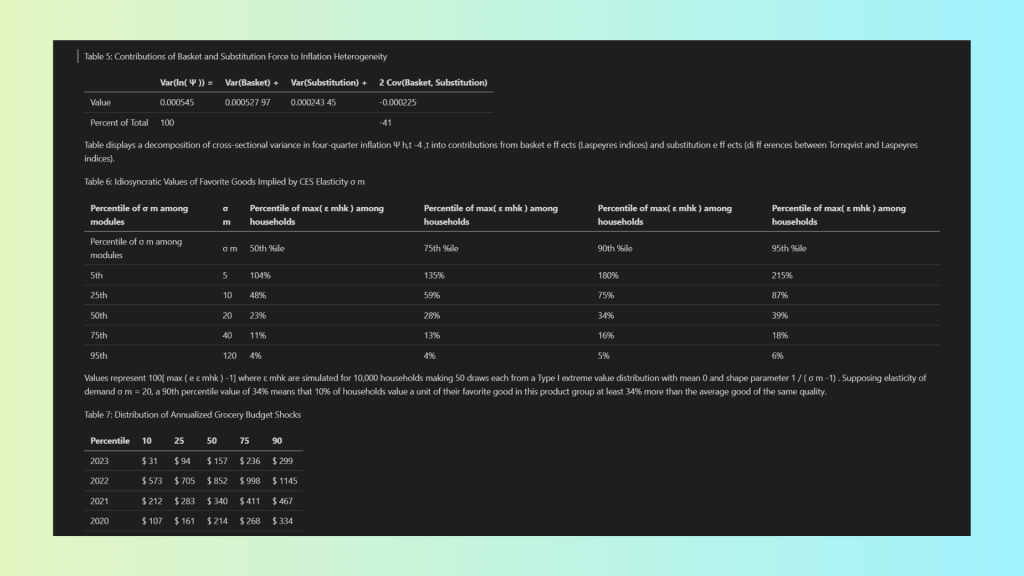Screen dimensions: 1024x576
Task: Select the "Percentile" header in Table 7
Action: [110, 441]
